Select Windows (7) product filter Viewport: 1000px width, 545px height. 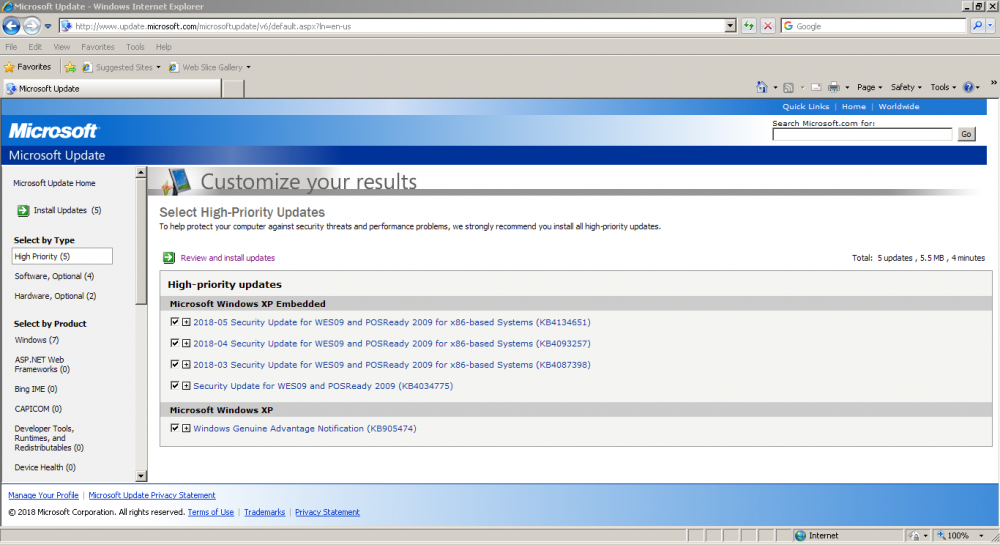coord(36,340)
